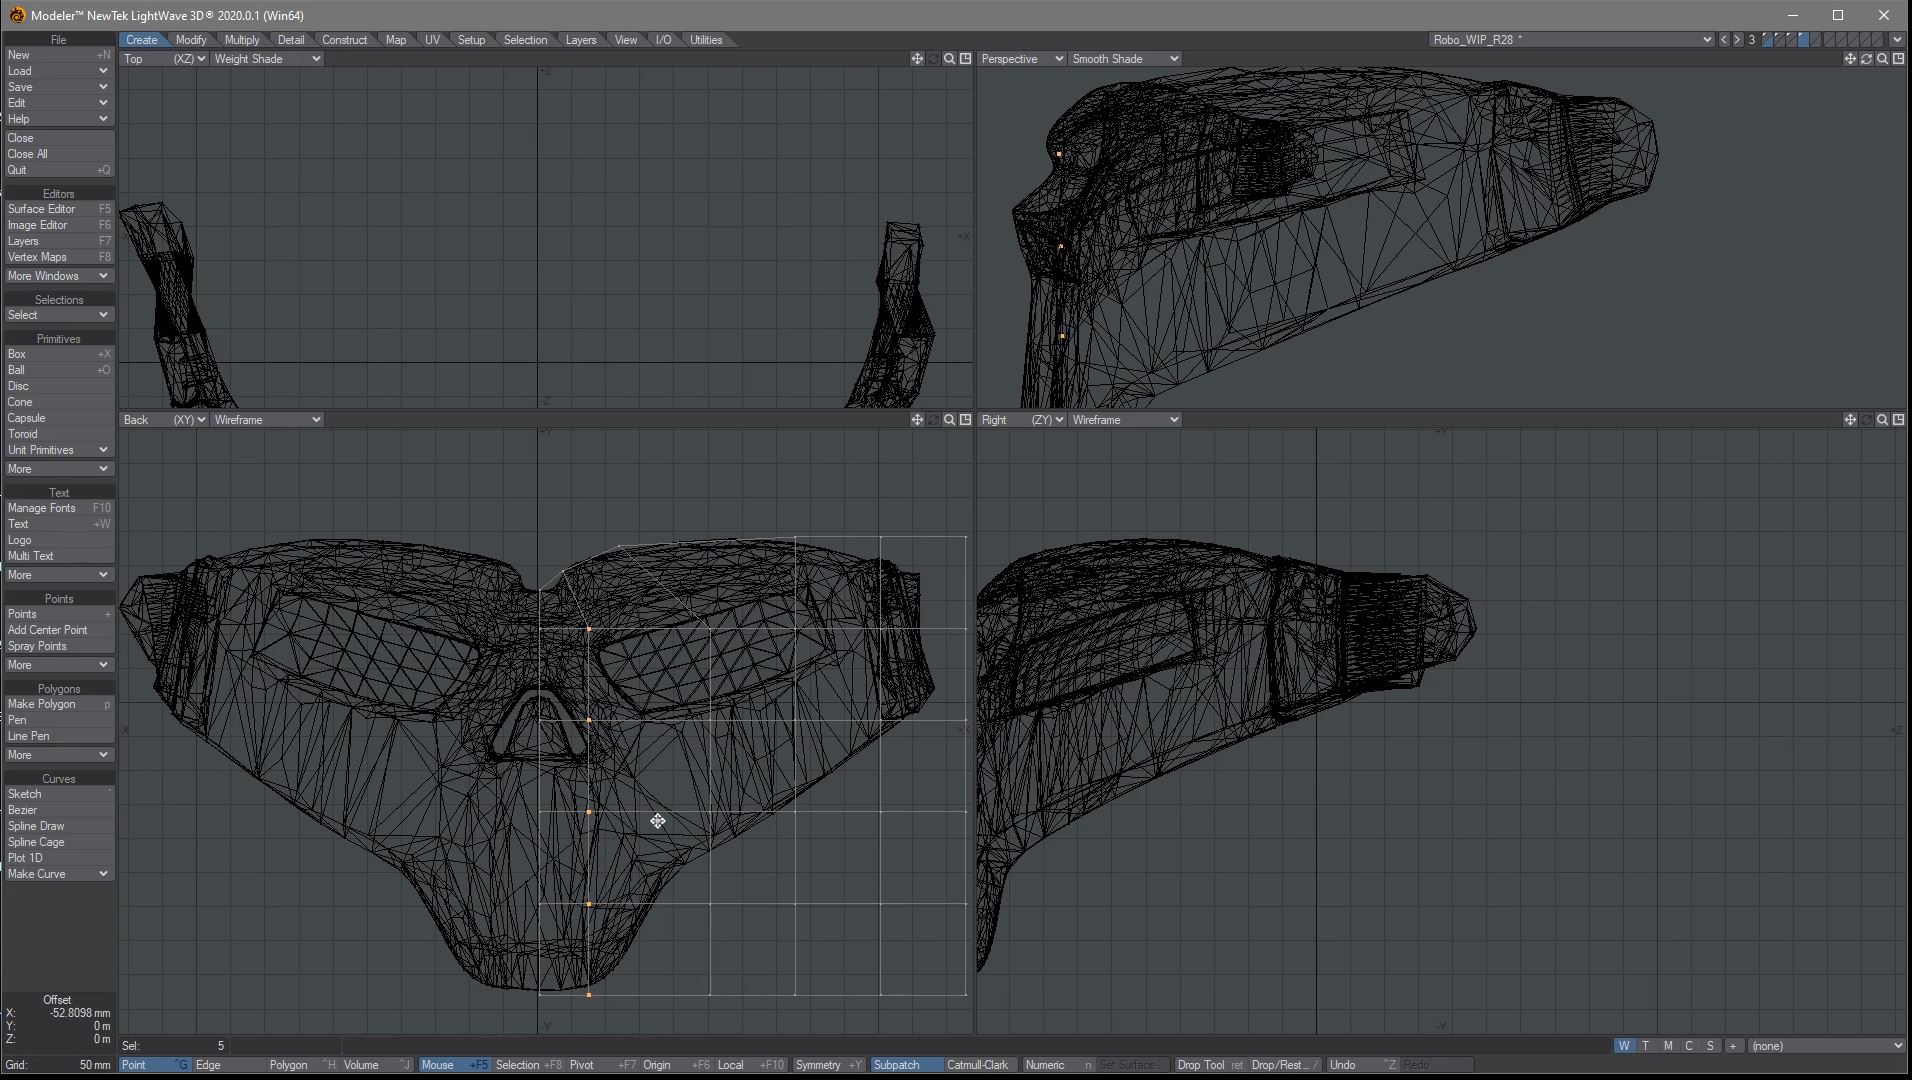The image size is (1912, 1080).
Task: Open the Make Curve dropdown
Action: 58,874
